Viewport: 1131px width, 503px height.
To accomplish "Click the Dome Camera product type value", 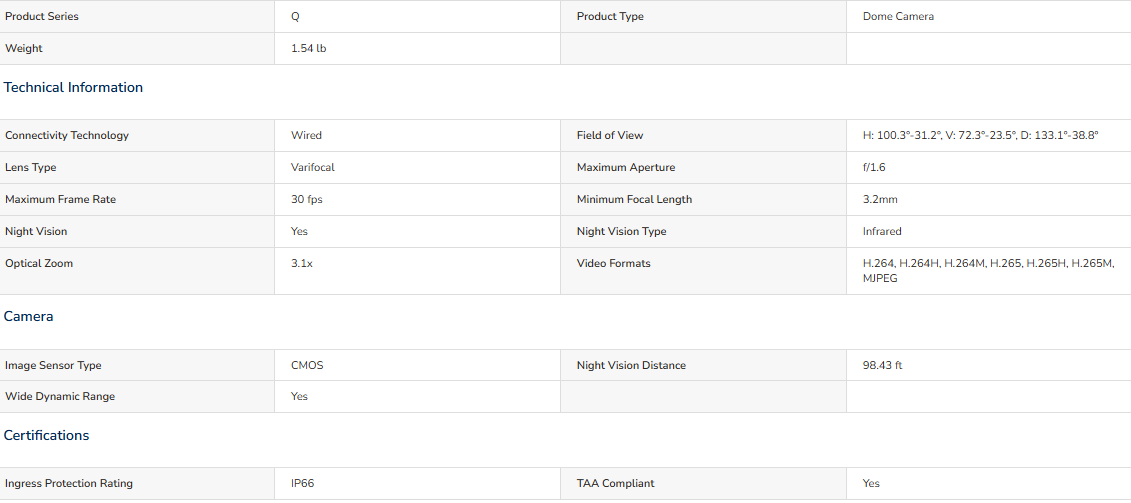I will click(x=898, y=17).
